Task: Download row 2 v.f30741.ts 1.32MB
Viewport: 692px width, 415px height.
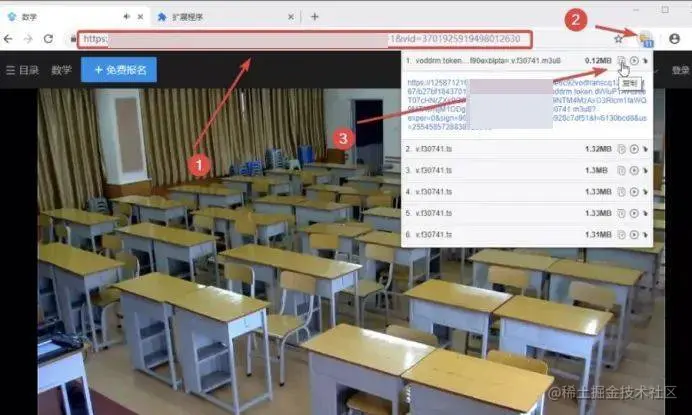Action: pos(645,149)
